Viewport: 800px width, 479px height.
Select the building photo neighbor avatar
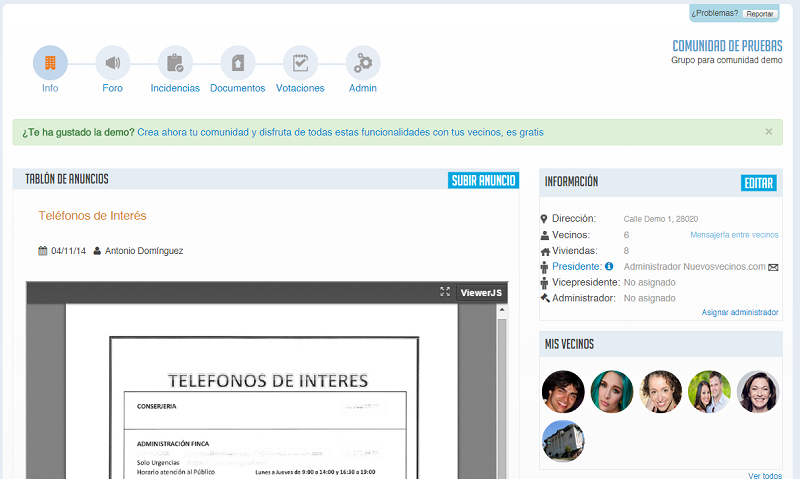563,441
